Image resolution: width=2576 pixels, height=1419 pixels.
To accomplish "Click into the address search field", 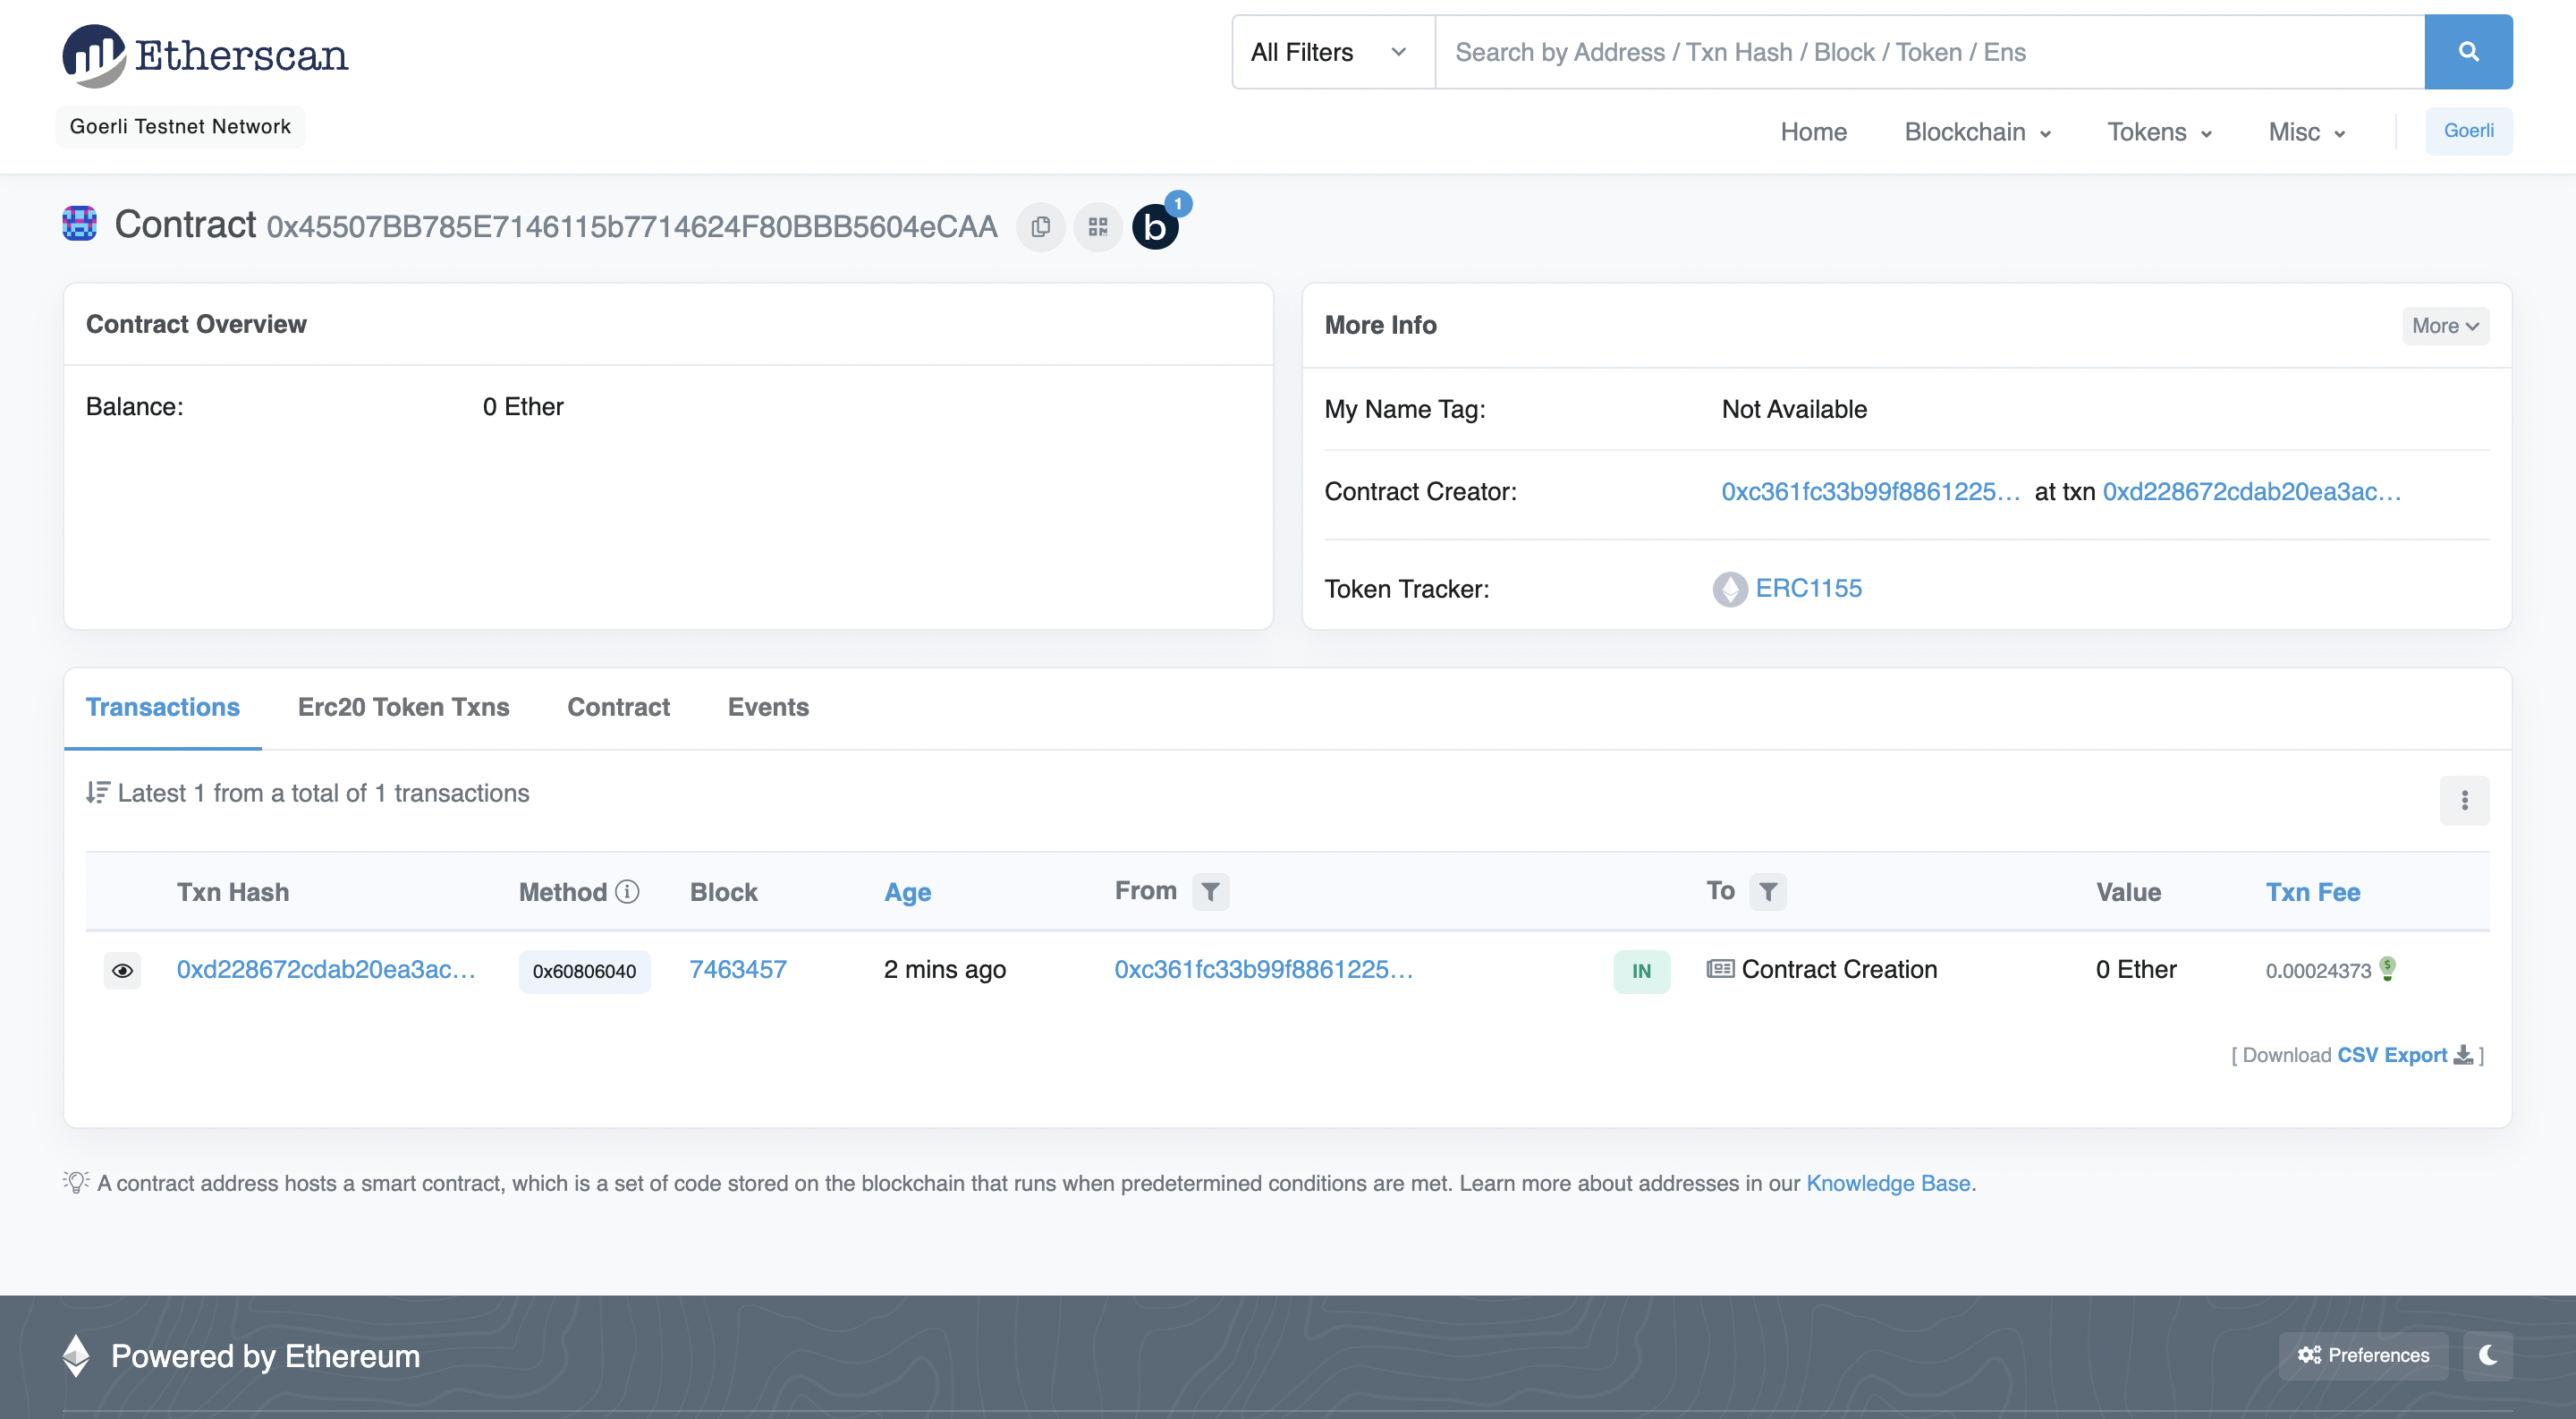I will [1928, 52].
